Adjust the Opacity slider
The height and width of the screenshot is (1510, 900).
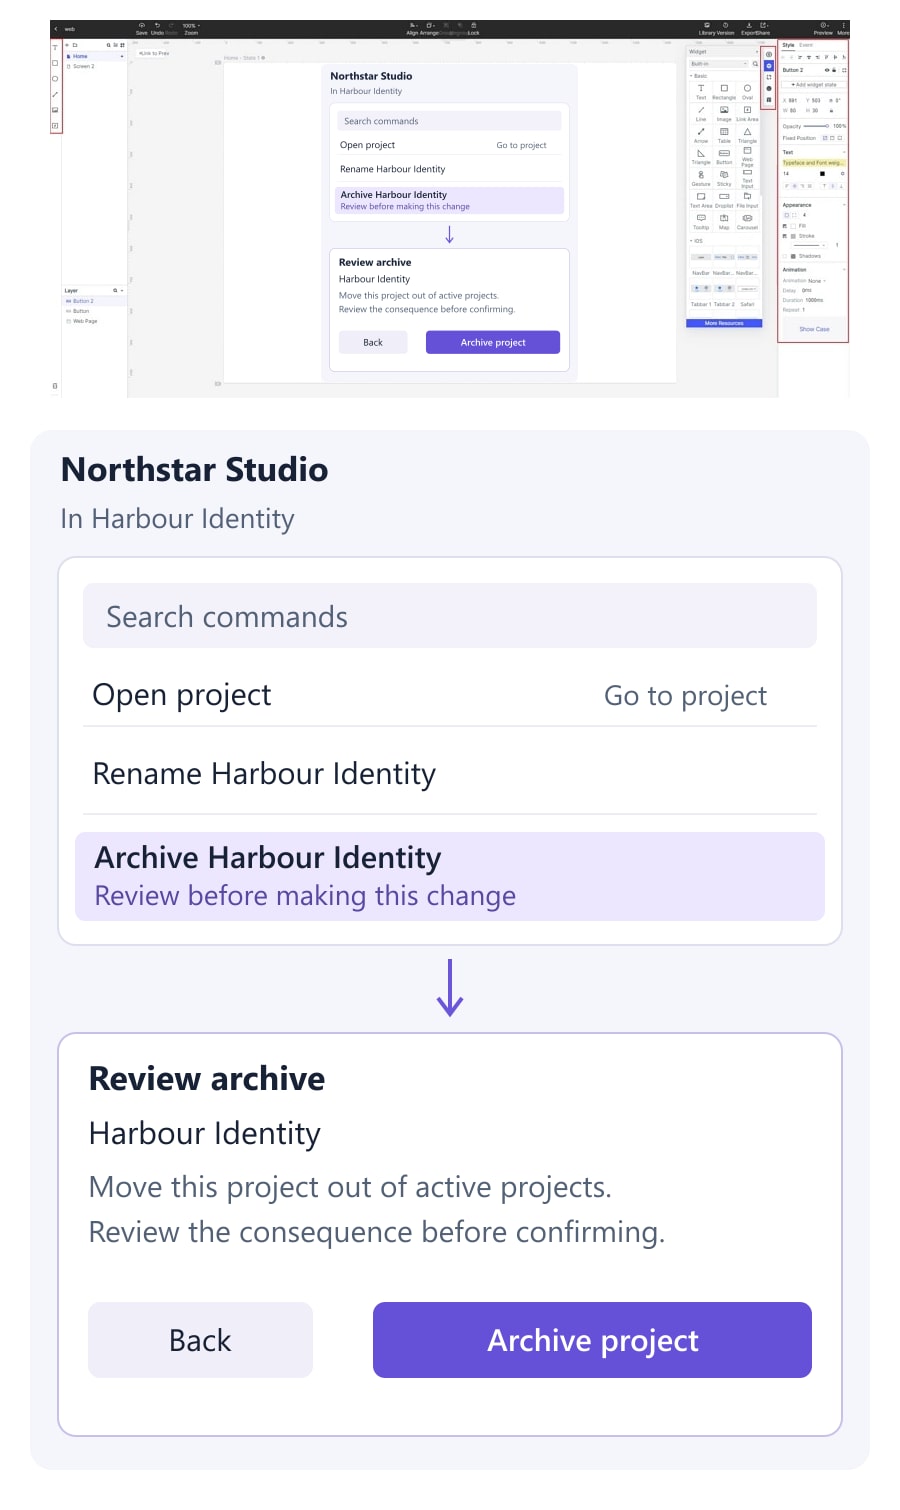[x=816, y=126]
